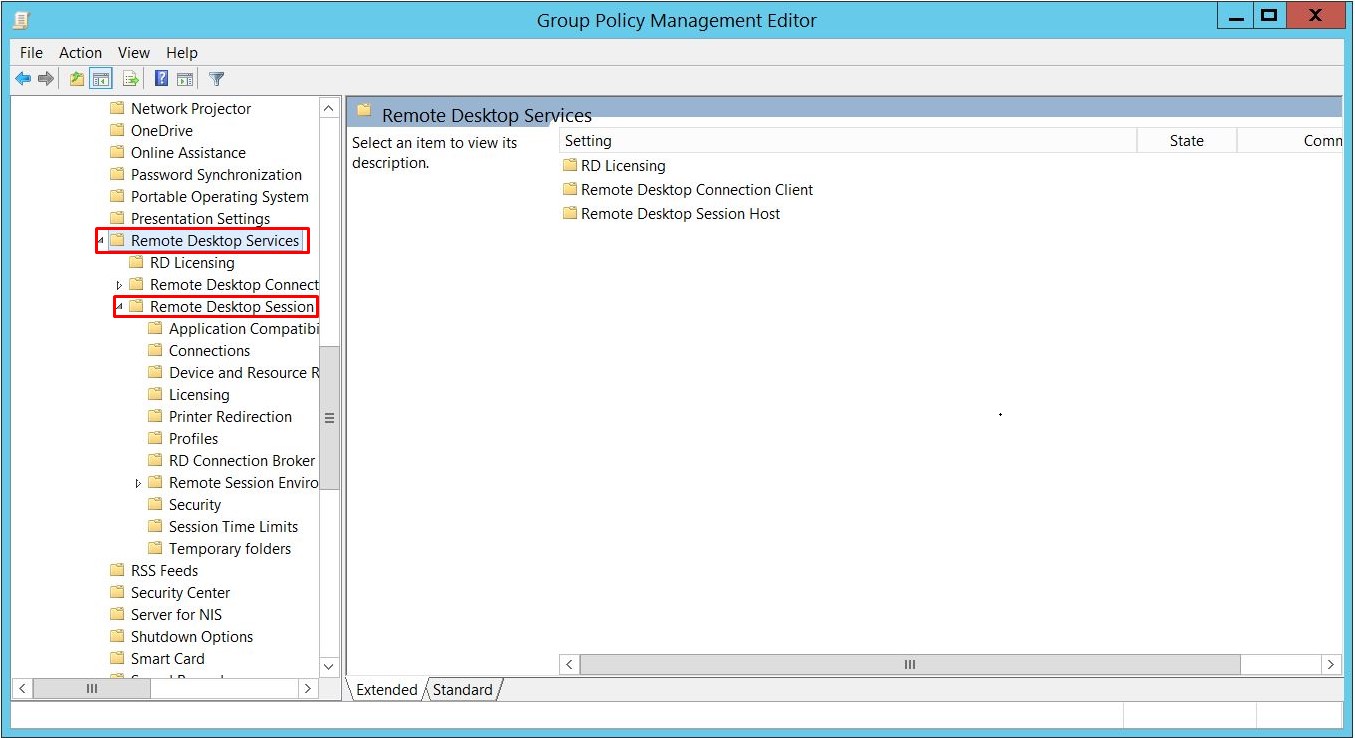Viewport: 1355px width, 738px height.
Task: Expand the Remote Desktop Connection Client node
Action: pos(120,285)
